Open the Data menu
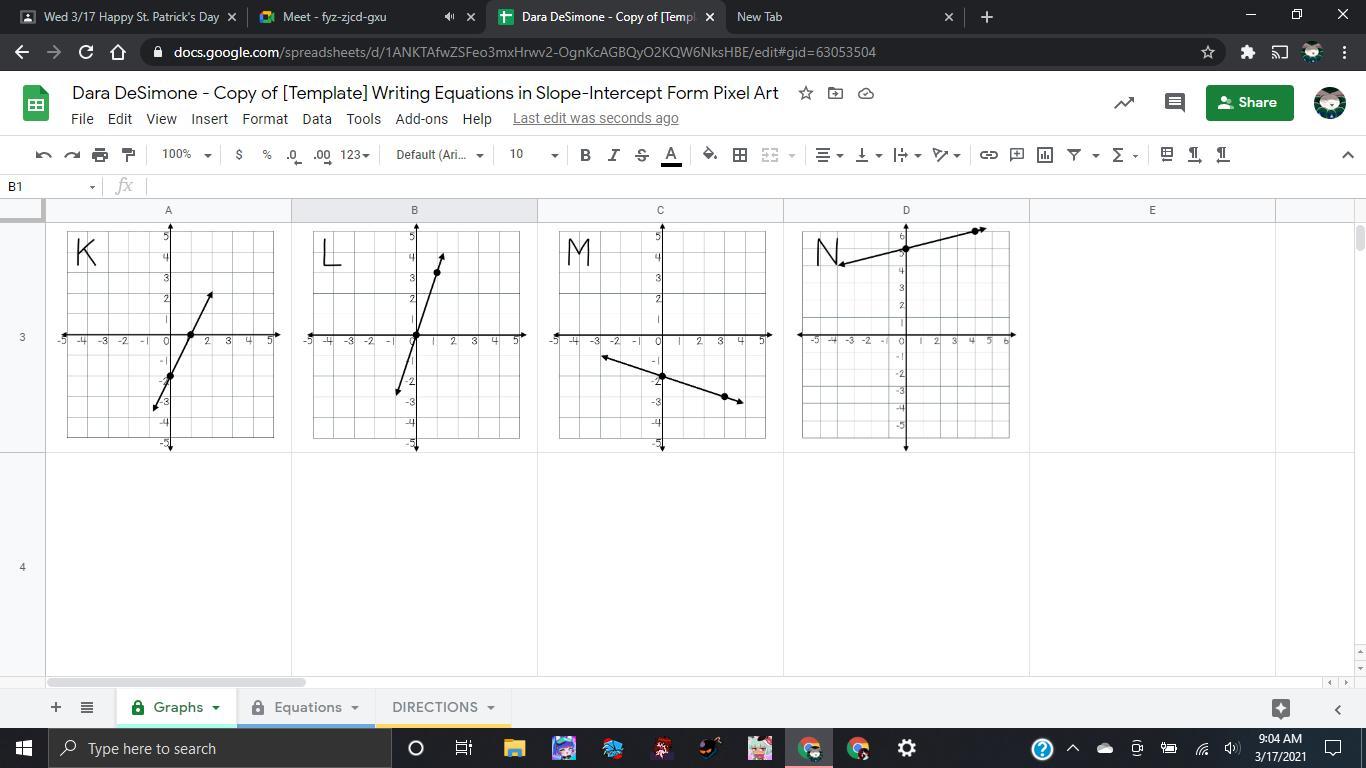This screenshot has height=768, width=1366. click(x=317, y=118)
